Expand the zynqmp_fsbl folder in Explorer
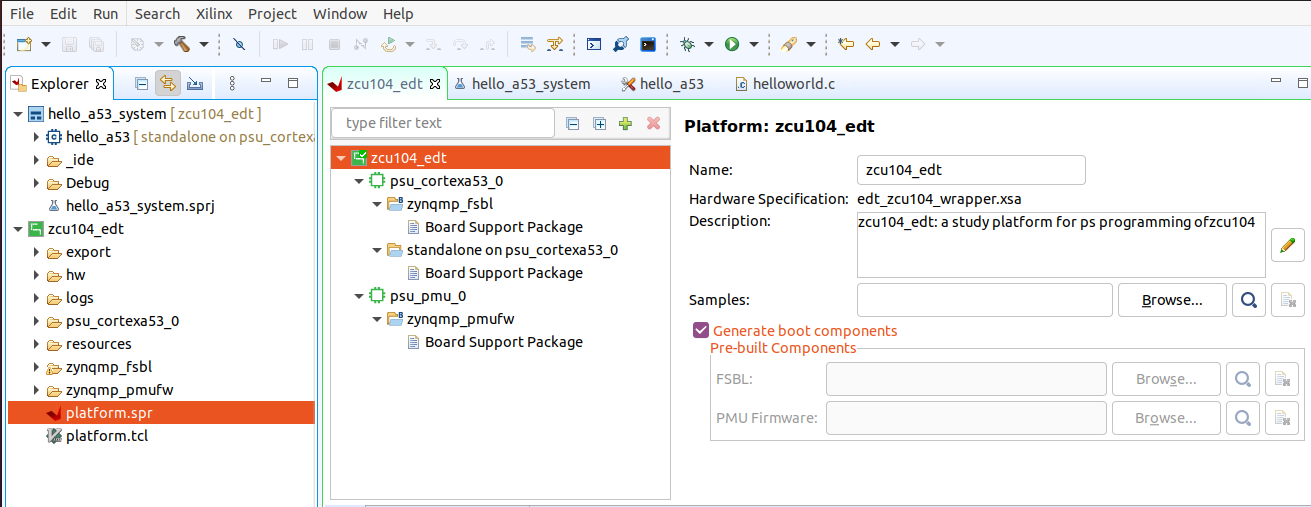This screenshot has width=1311, height=507. [x=36, y=367]
